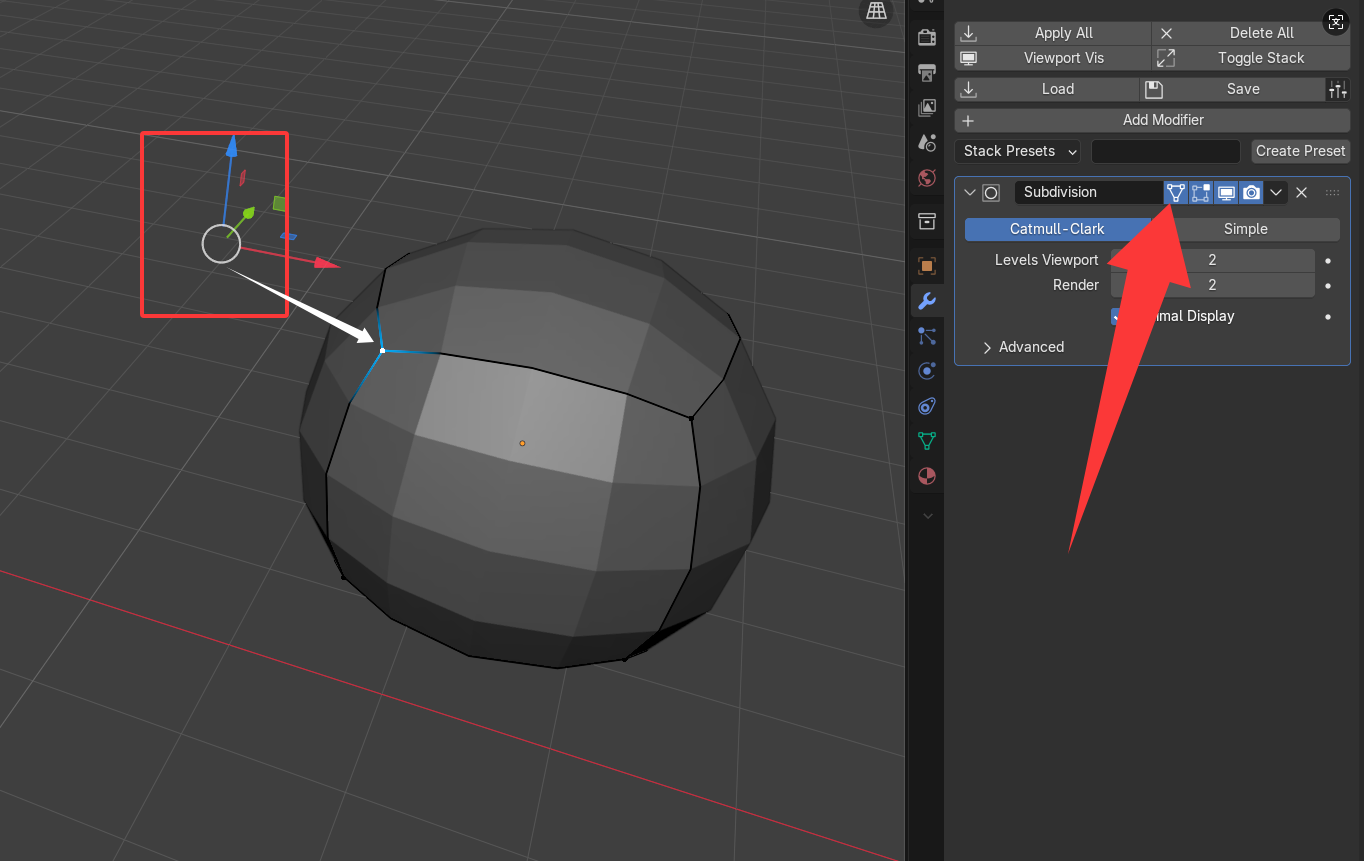Open the Material properties tab
The image size is (1364, 861).
[x=927, y=476]
